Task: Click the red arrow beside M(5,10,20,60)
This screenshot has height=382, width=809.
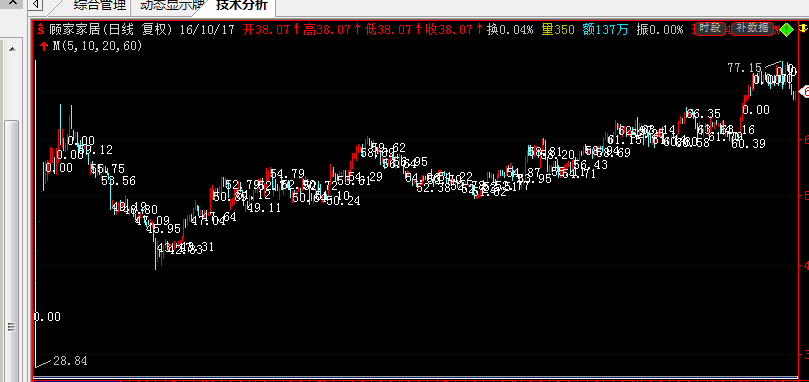Action: (x=44, y=46)
